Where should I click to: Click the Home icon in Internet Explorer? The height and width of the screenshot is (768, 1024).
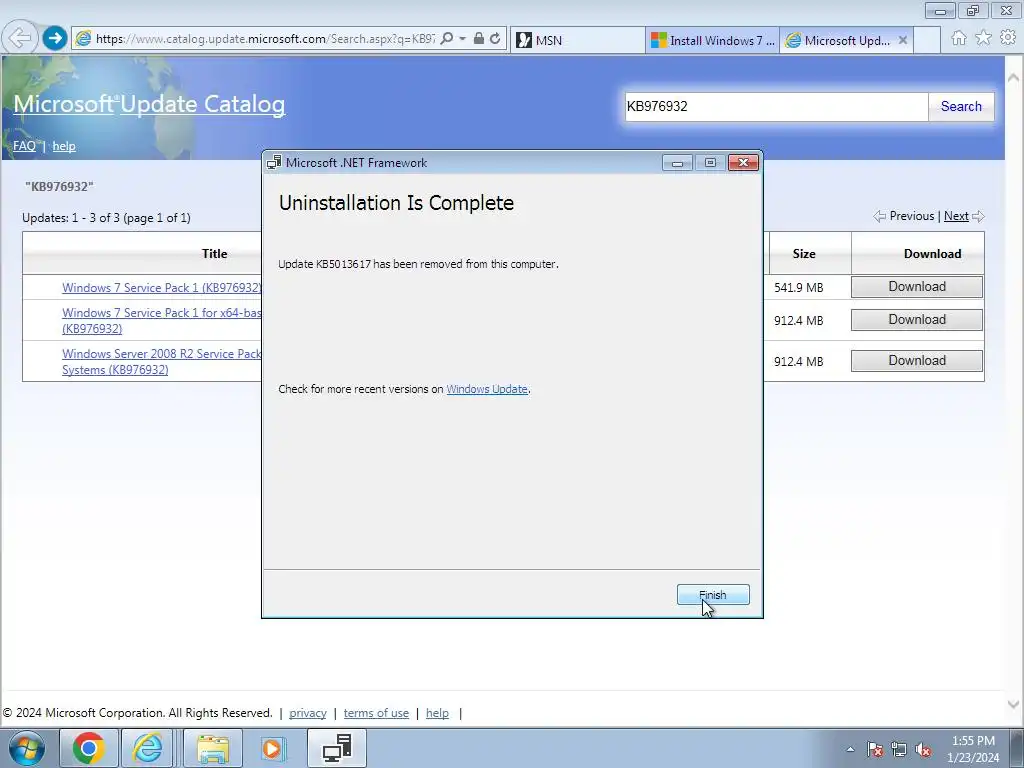(x=959, y=39)
